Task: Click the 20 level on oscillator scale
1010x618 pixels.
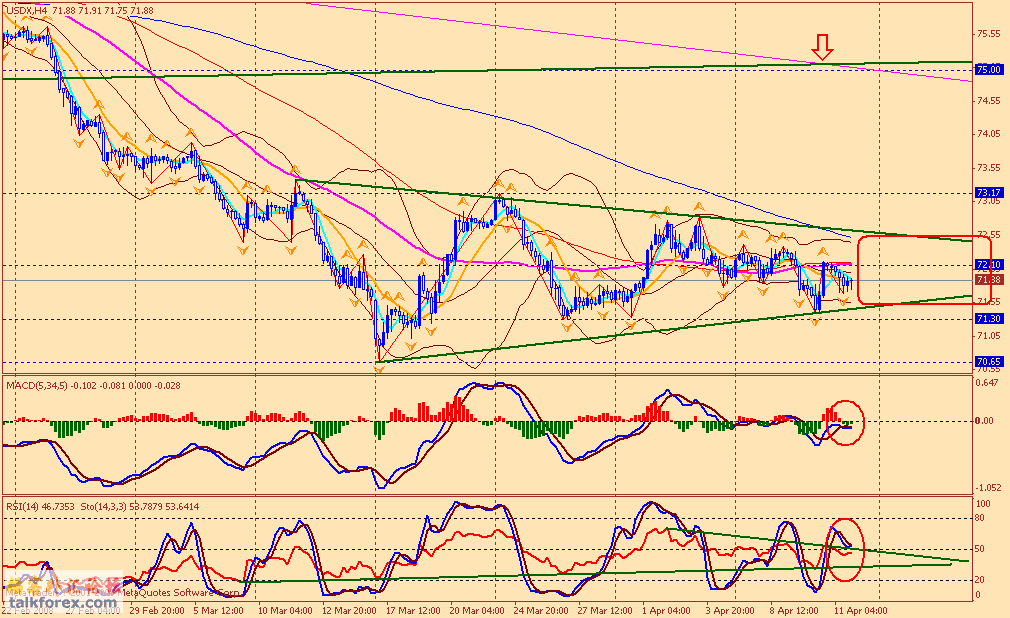Action: (980, 580)
